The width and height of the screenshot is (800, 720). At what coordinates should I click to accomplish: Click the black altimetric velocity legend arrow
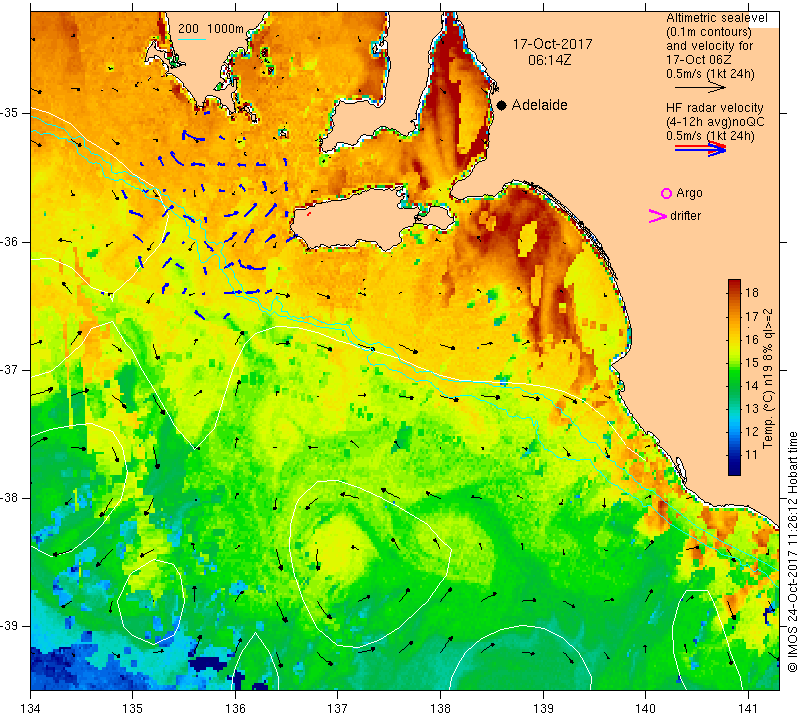tap(700, 88)
